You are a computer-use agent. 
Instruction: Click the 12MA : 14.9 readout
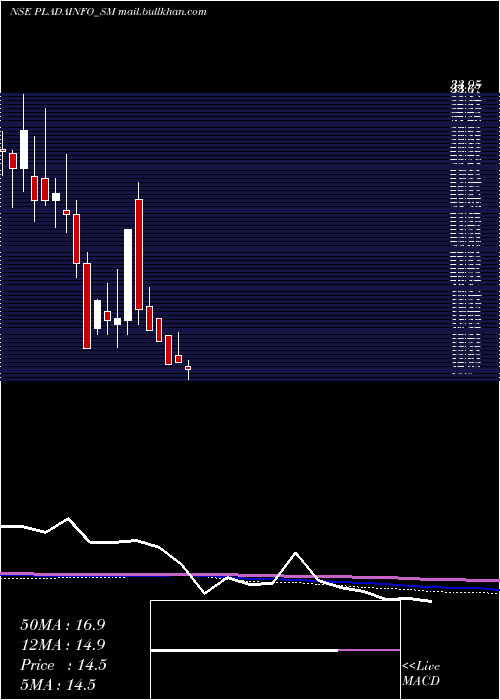pos(63,645)
